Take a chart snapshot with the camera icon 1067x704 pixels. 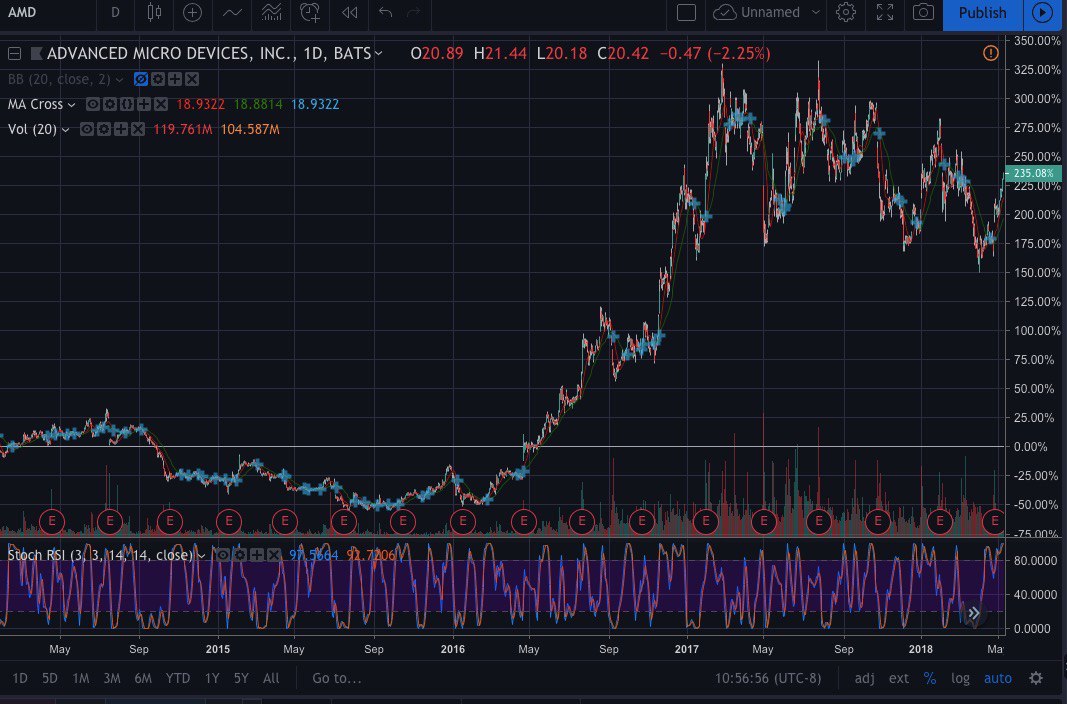[x=924, y=13]
